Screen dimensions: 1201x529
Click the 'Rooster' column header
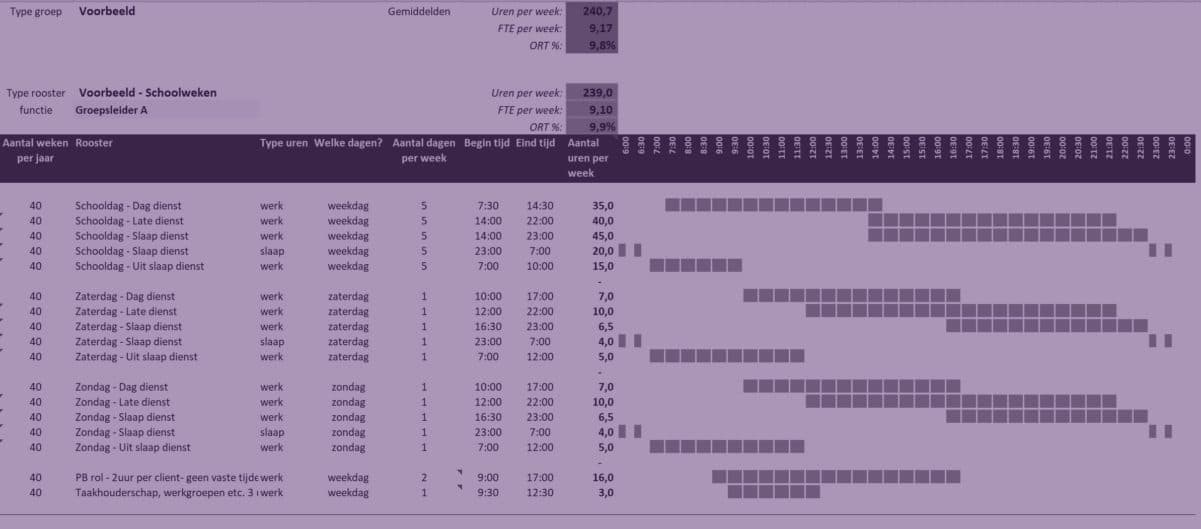tap(94, 143)
